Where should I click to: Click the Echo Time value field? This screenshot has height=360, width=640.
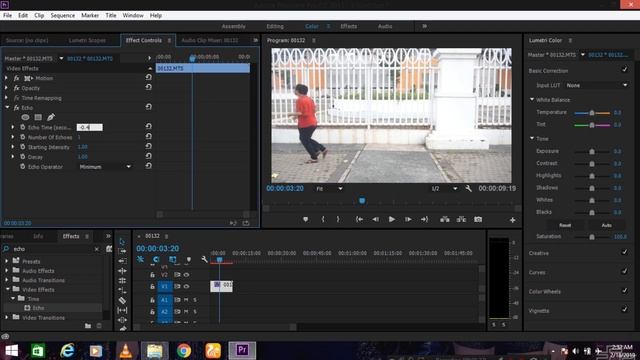(90, 127)
